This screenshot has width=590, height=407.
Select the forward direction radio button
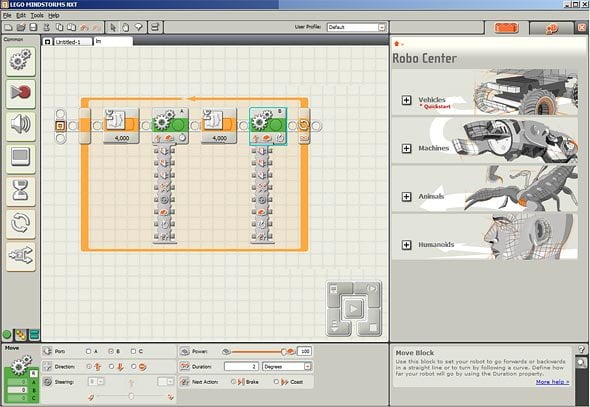89,366
